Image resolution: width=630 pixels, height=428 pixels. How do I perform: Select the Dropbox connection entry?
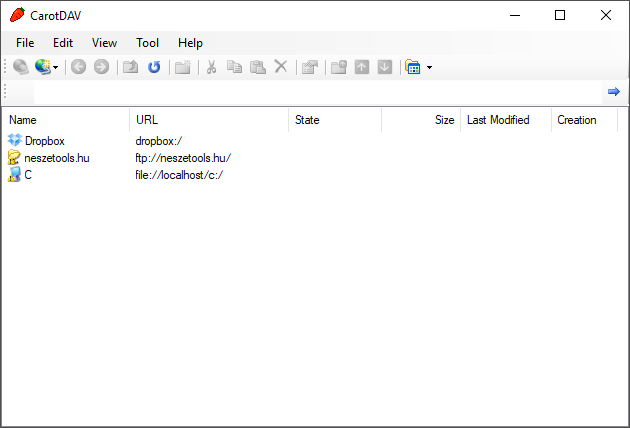click(44, 141)
